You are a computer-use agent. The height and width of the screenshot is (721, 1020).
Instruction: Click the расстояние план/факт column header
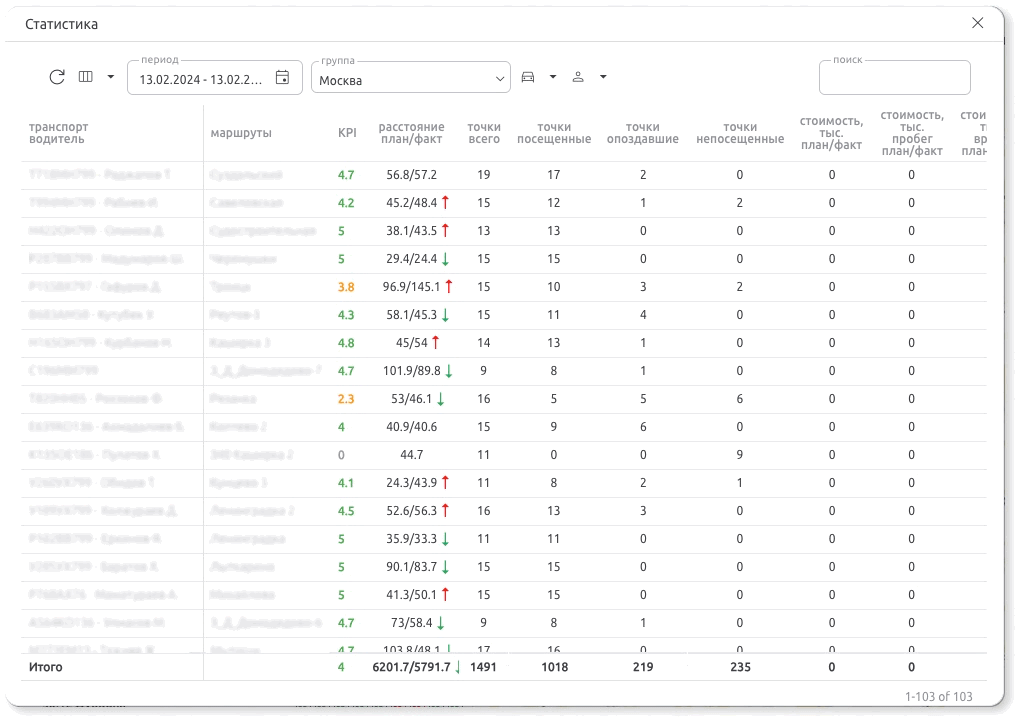tap(411, 133)
